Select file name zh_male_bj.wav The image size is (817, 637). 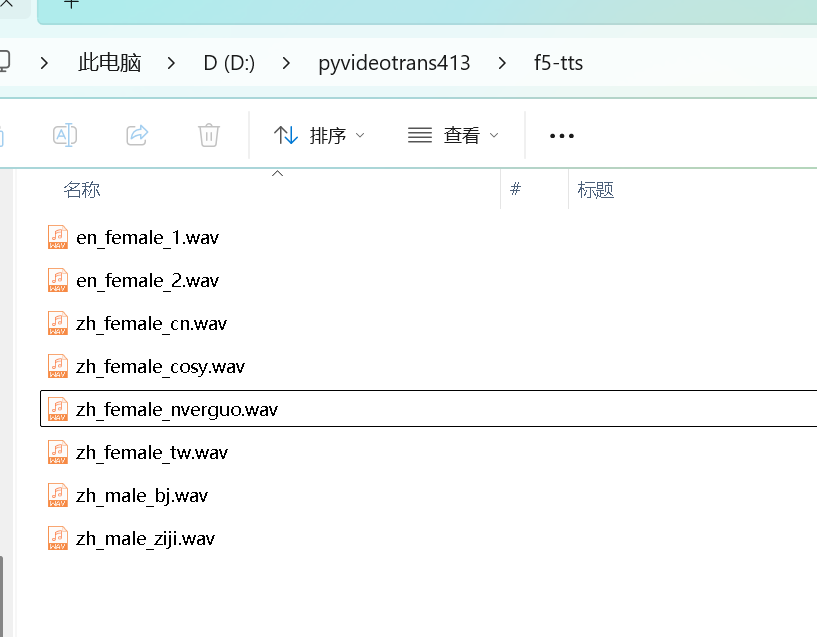coord(142,496)
